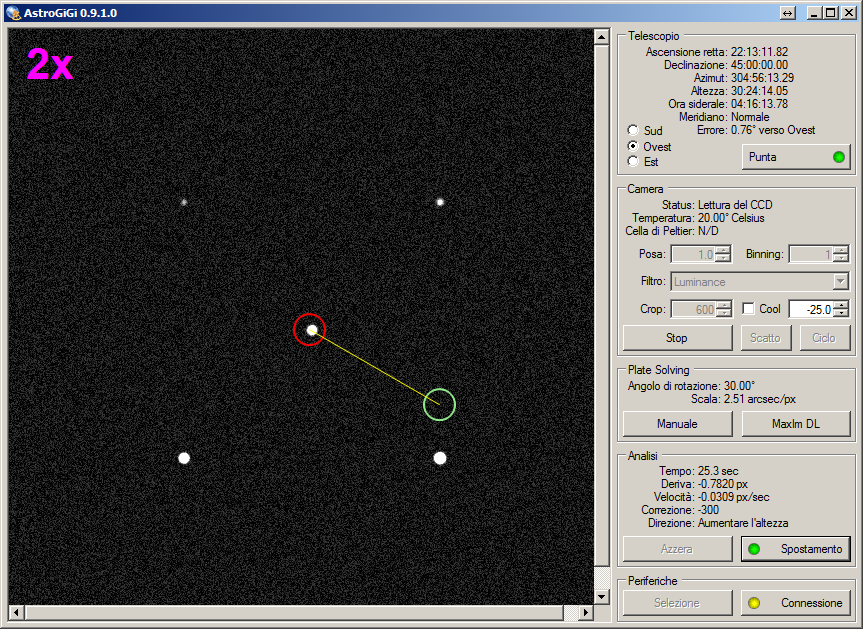863x629 pixels.
Task: Increase the cooling temperature with spinner up arrow
Action: (x=841, y=305)
